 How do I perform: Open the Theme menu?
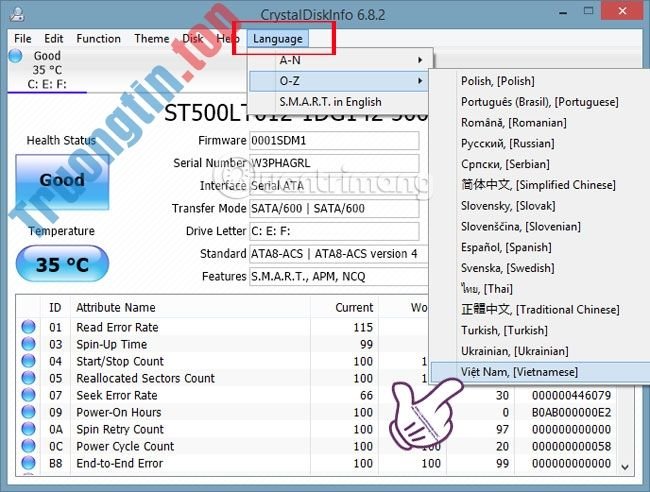(152, 39)
